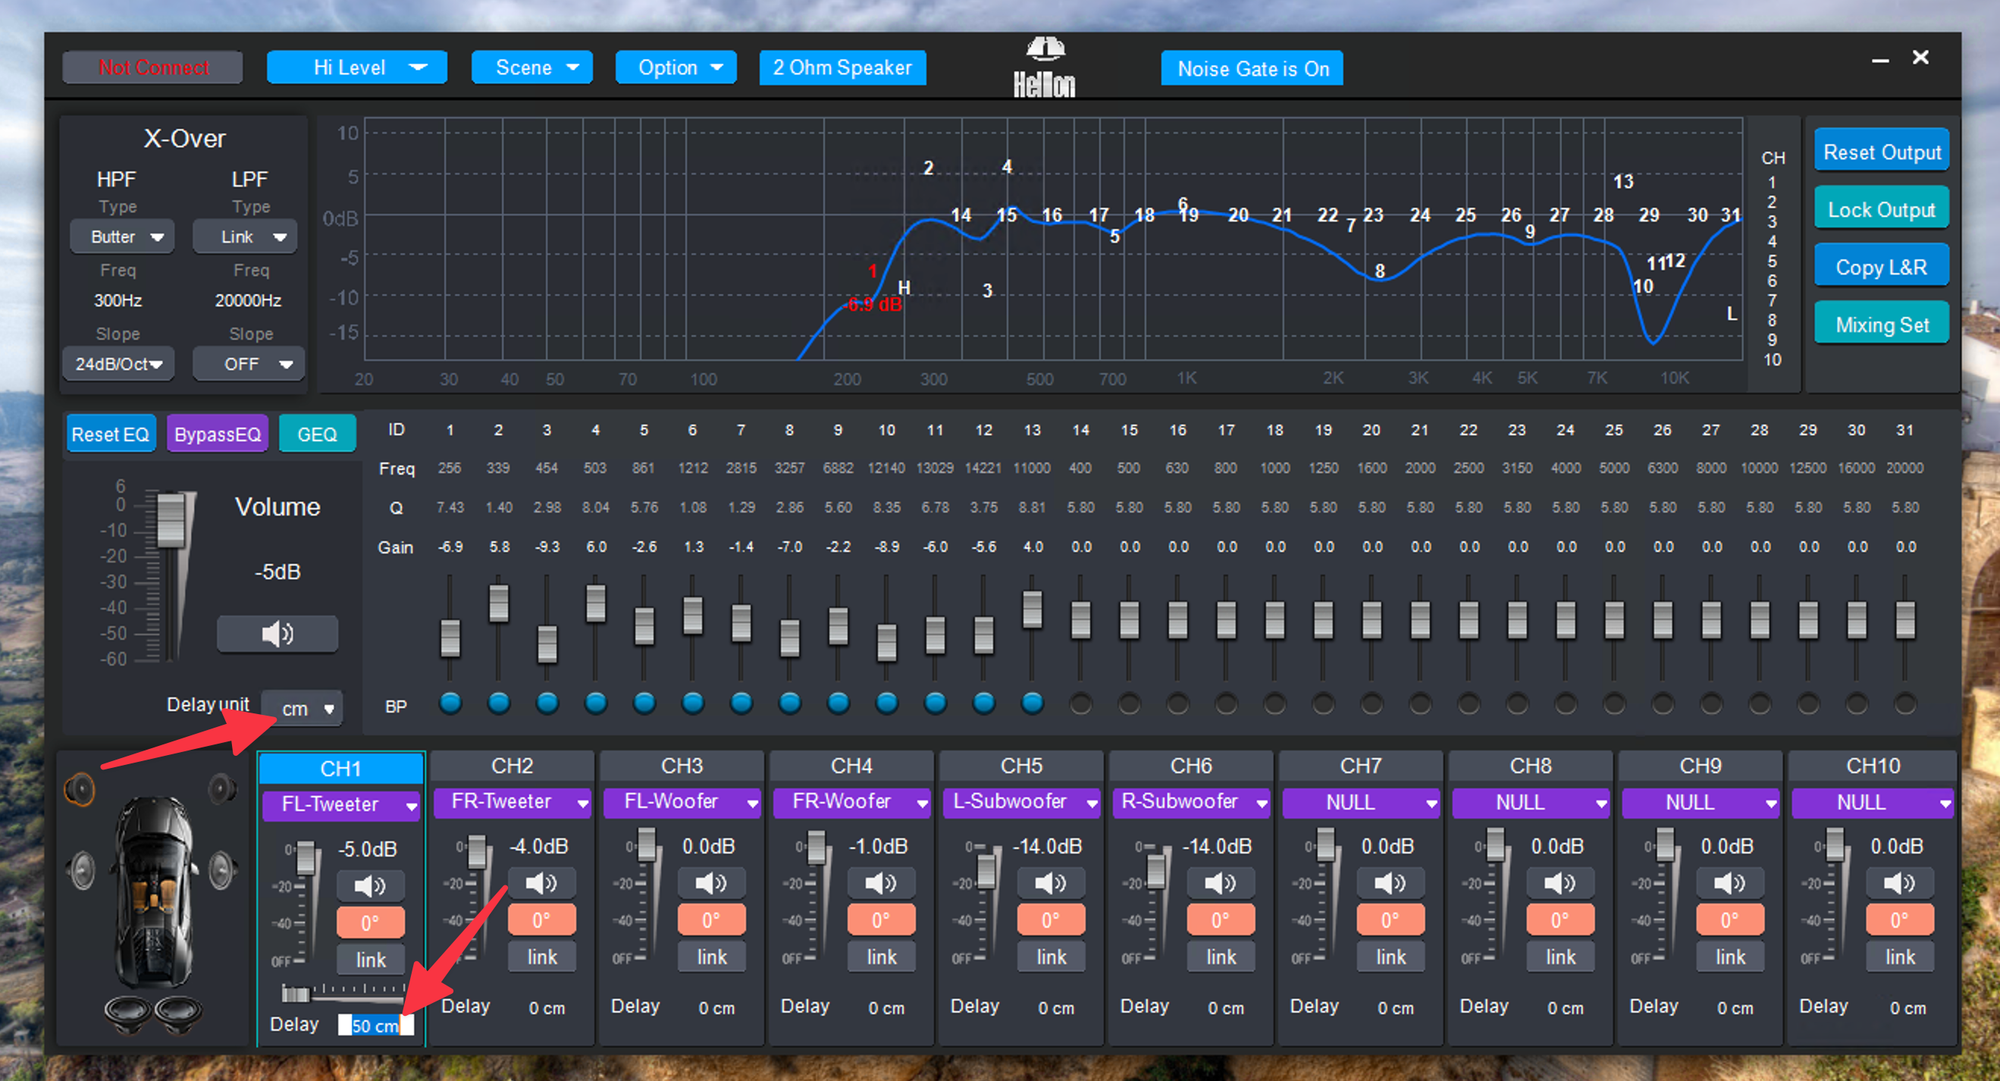Image resolution: width=2000 pixels, height=1081 pixels.
Task: Click the Reset EQ button
Action: (x=110, y=434)
